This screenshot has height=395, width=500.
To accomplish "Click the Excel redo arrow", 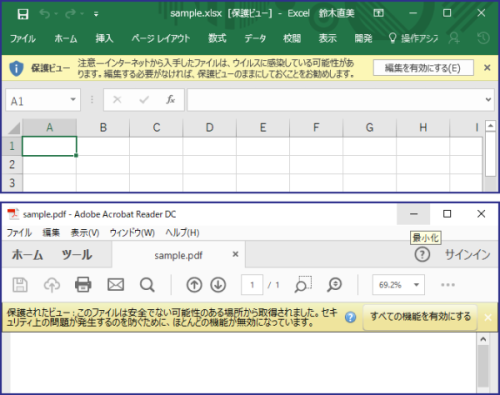I will pyautogui.click(x=70, y=14).
